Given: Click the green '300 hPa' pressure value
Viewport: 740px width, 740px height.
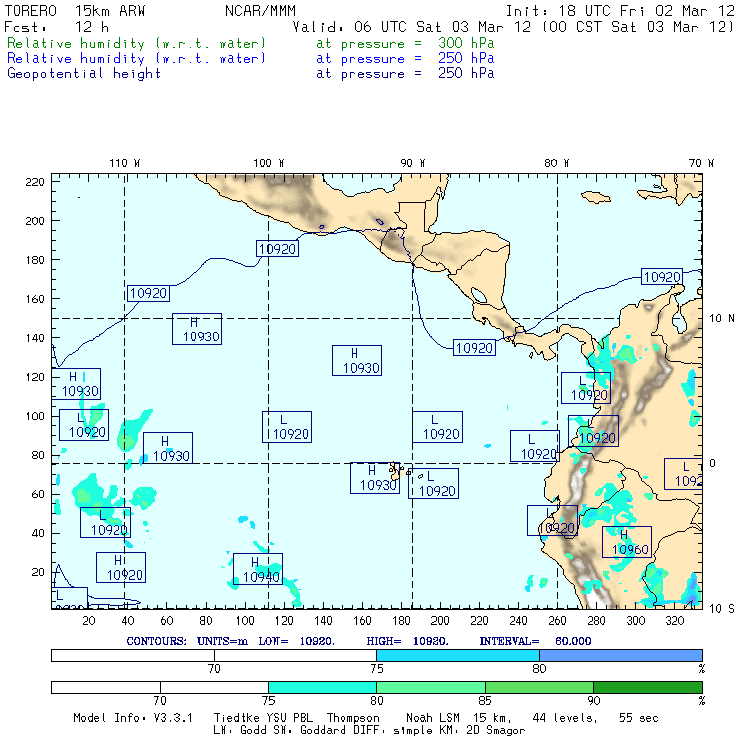Looking at the screenshot, I should [x=466, y=43].
